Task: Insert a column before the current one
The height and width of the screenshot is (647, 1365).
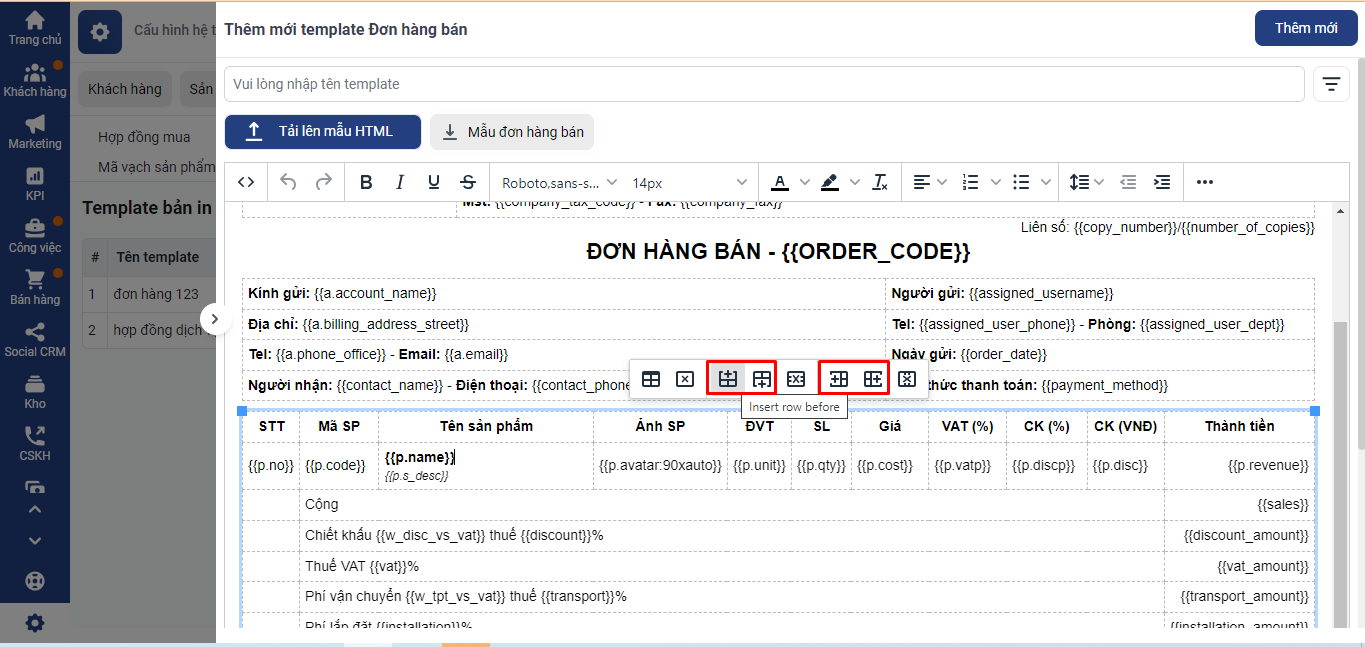Action: tap(838, 379)
